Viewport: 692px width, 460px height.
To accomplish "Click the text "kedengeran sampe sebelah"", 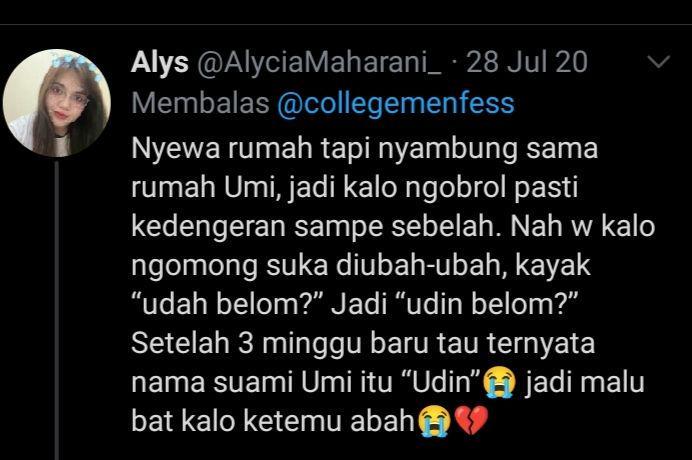I will click(316, 227).
